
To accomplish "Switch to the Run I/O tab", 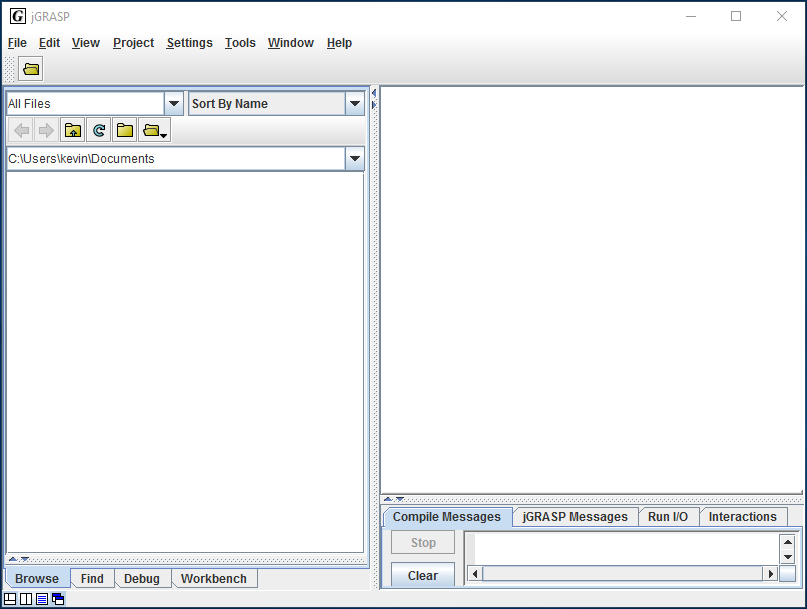I will tap(667, 517).
